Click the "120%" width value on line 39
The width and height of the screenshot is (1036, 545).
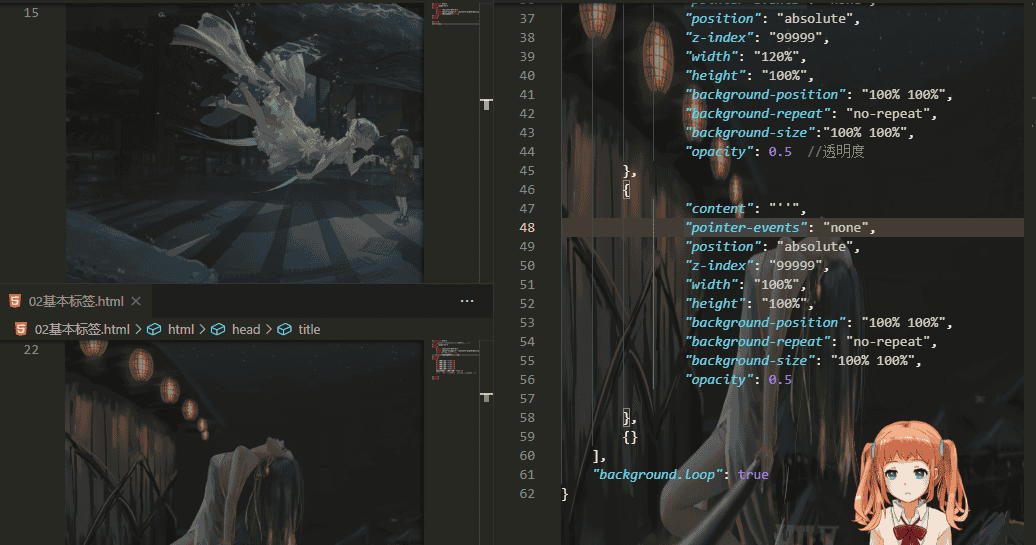pyautogui.click(x=779, y=57)
